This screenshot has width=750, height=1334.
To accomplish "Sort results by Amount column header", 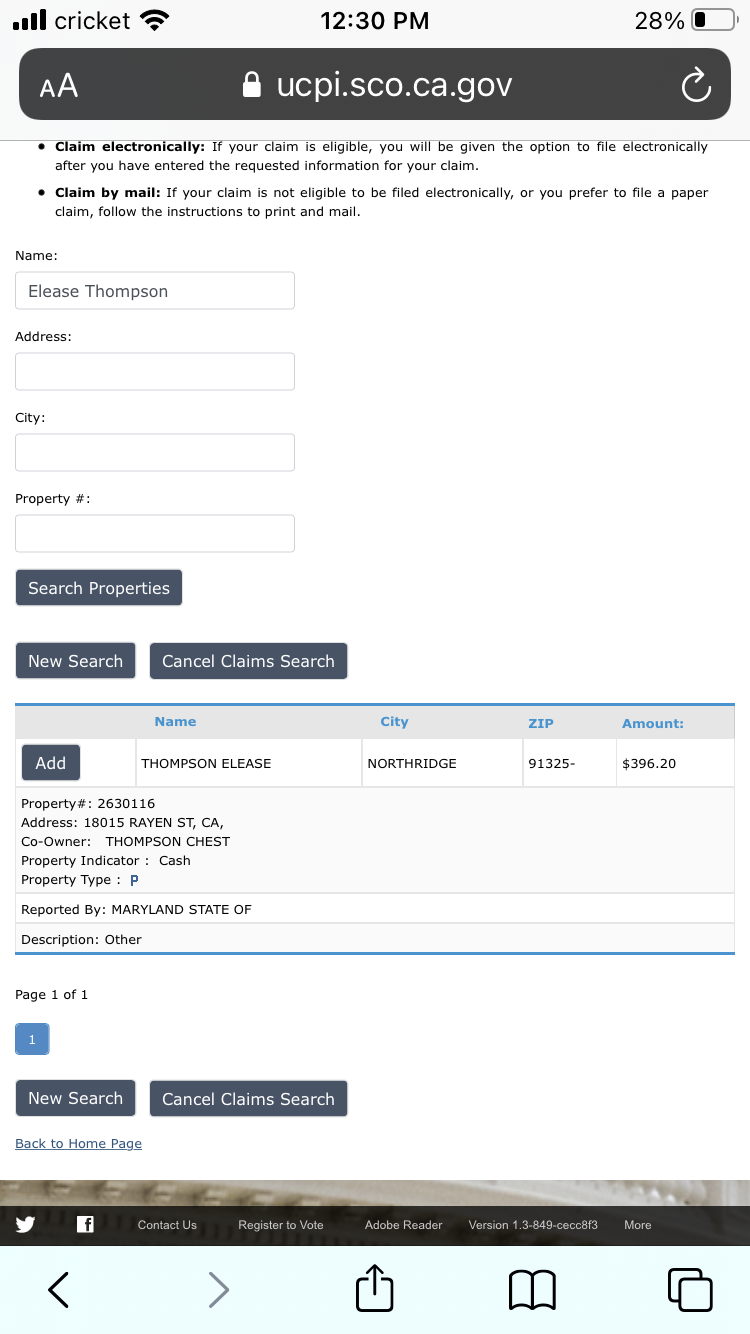I will tap(653, 723).
